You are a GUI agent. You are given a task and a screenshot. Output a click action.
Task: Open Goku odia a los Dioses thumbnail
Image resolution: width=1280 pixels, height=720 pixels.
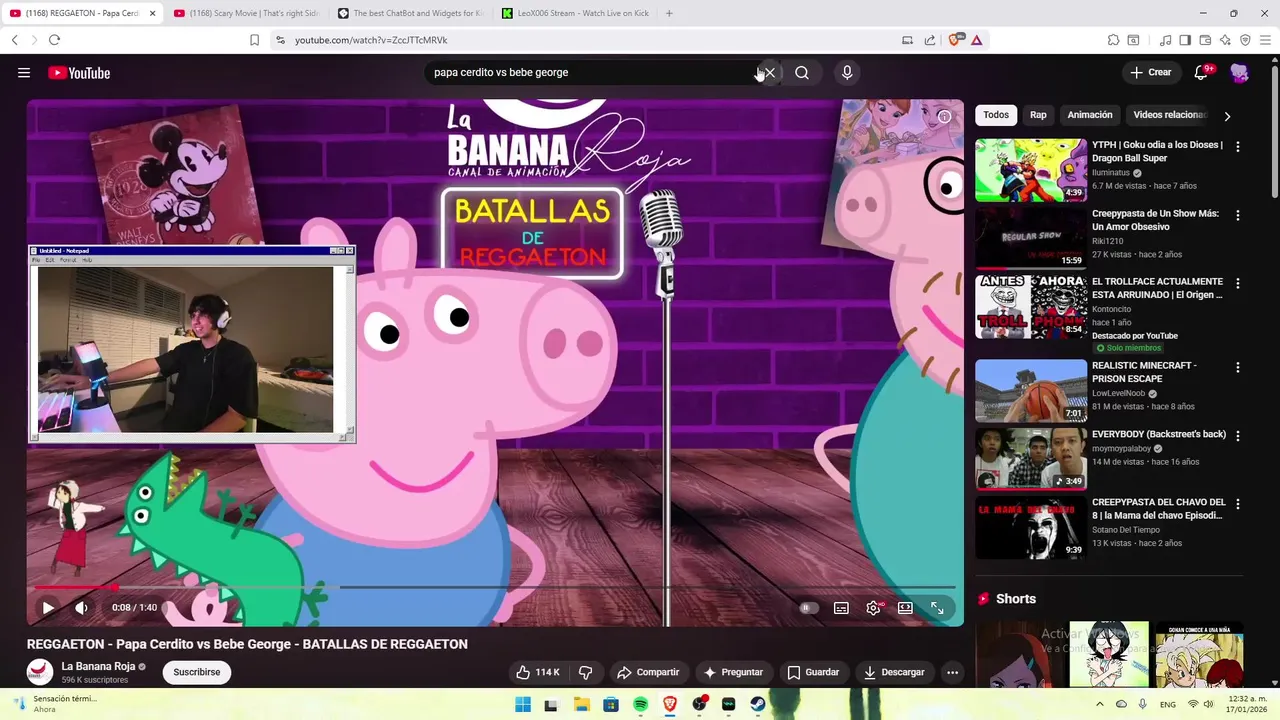[x=1031, y=170]
